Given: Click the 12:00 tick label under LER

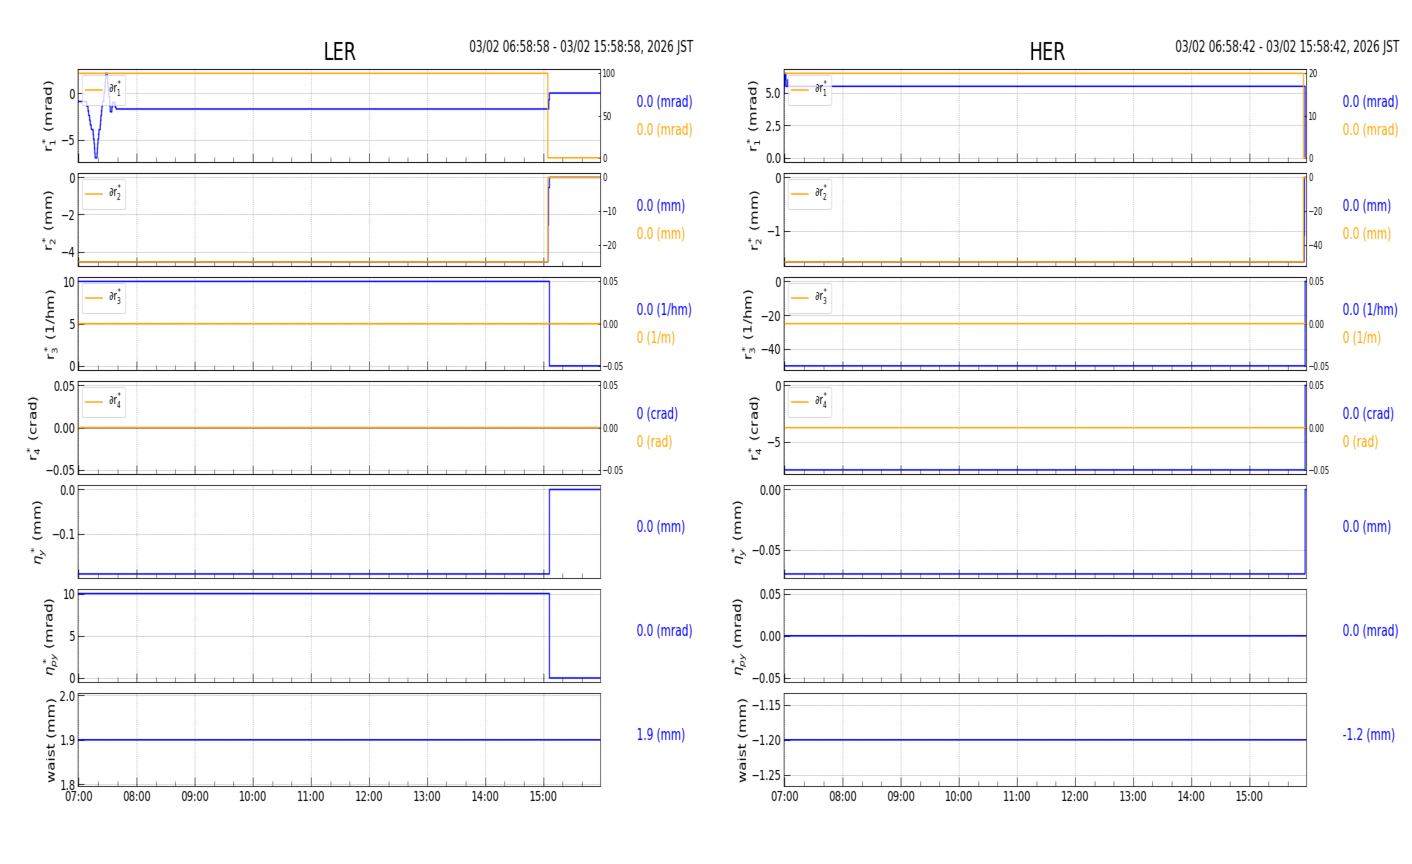Looking at the screenshot, I should 369,797.
